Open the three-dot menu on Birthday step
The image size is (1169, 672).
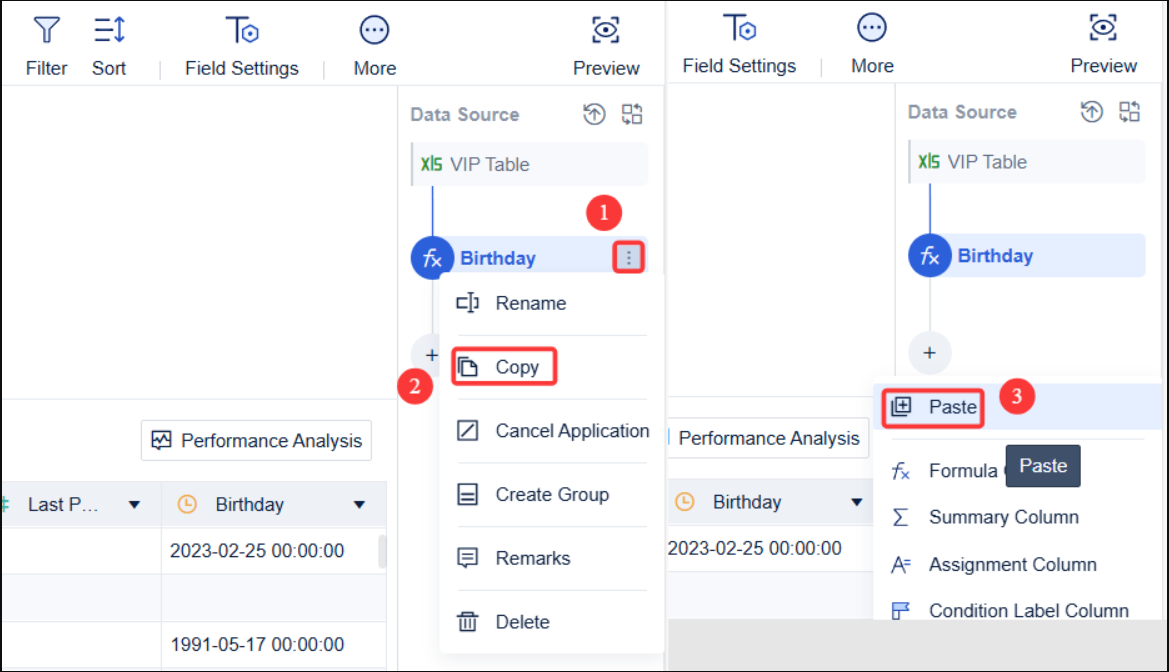pyautogui.click(x=628, y=258)
